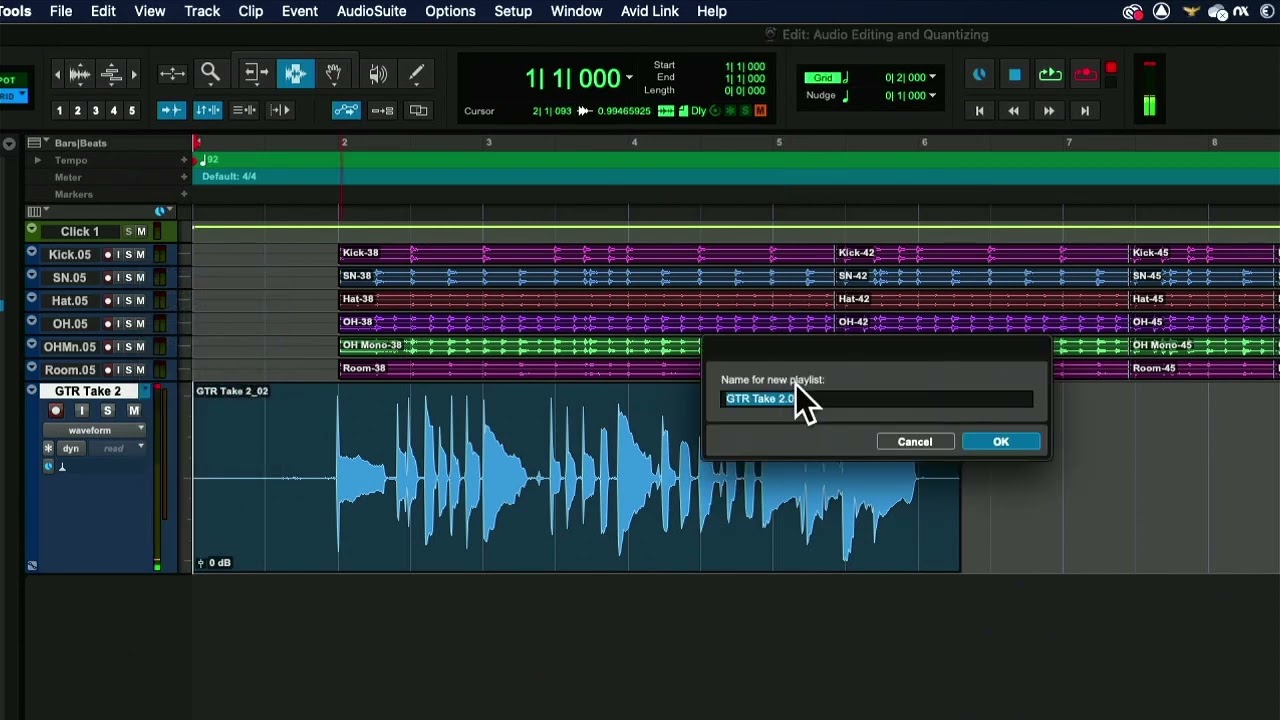The image size is (1280, 720).
Task: Open the Setup menu
Action: (513, 11)
